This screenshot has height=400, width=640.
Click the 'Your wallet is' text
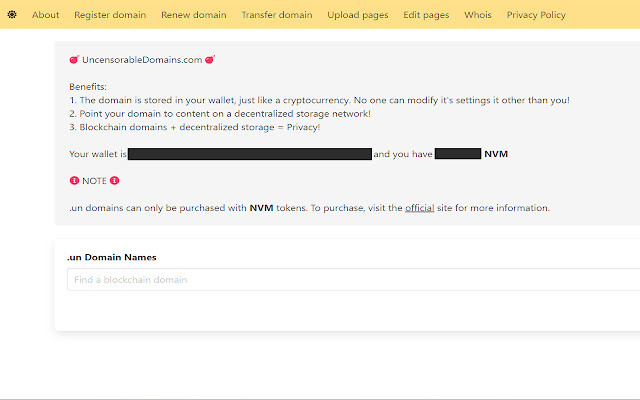pyautogui.click(x=98, y=154)
